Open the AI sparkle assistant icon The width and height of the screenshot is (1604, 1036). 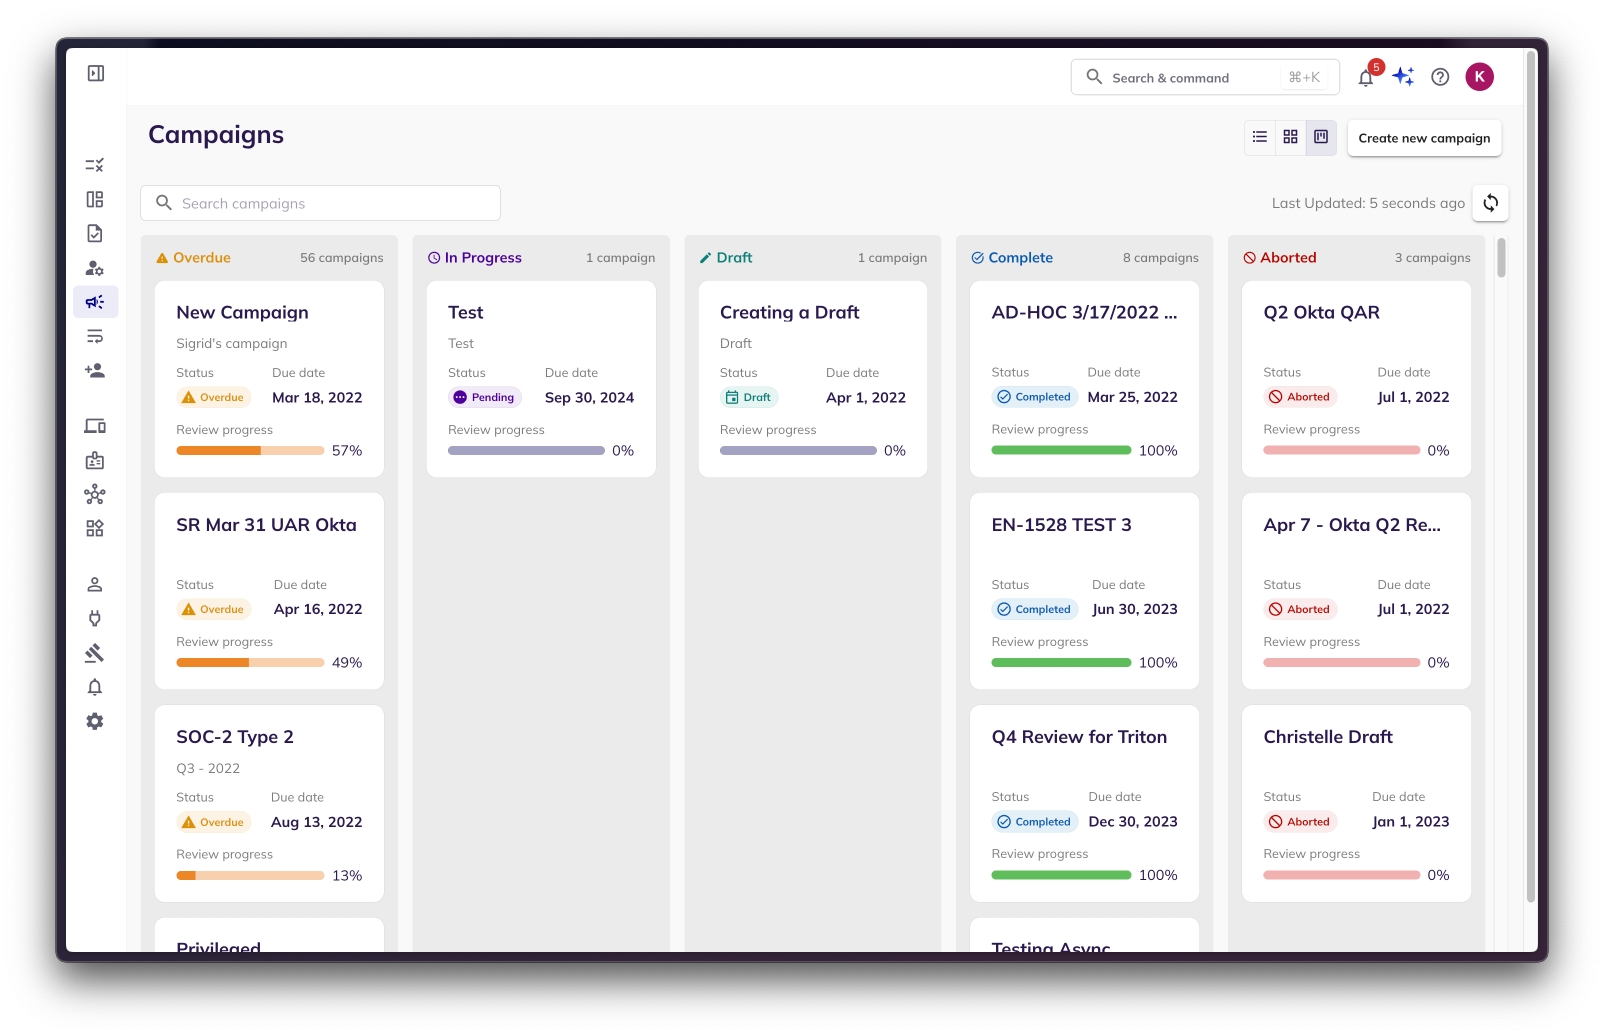click(1403, 77)
